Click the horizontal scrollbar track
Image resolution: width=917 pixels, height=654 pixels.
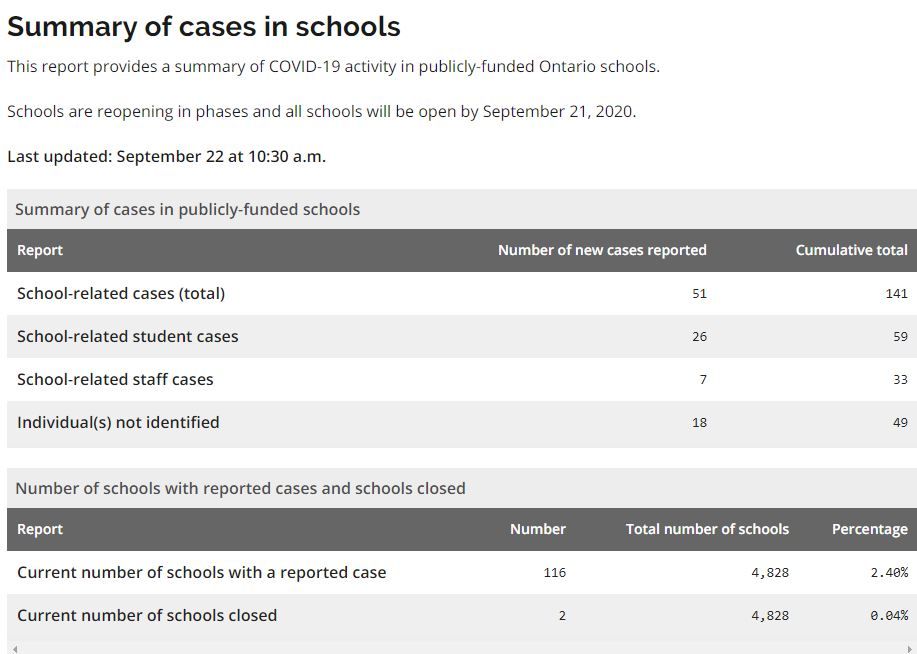[460, 649]
